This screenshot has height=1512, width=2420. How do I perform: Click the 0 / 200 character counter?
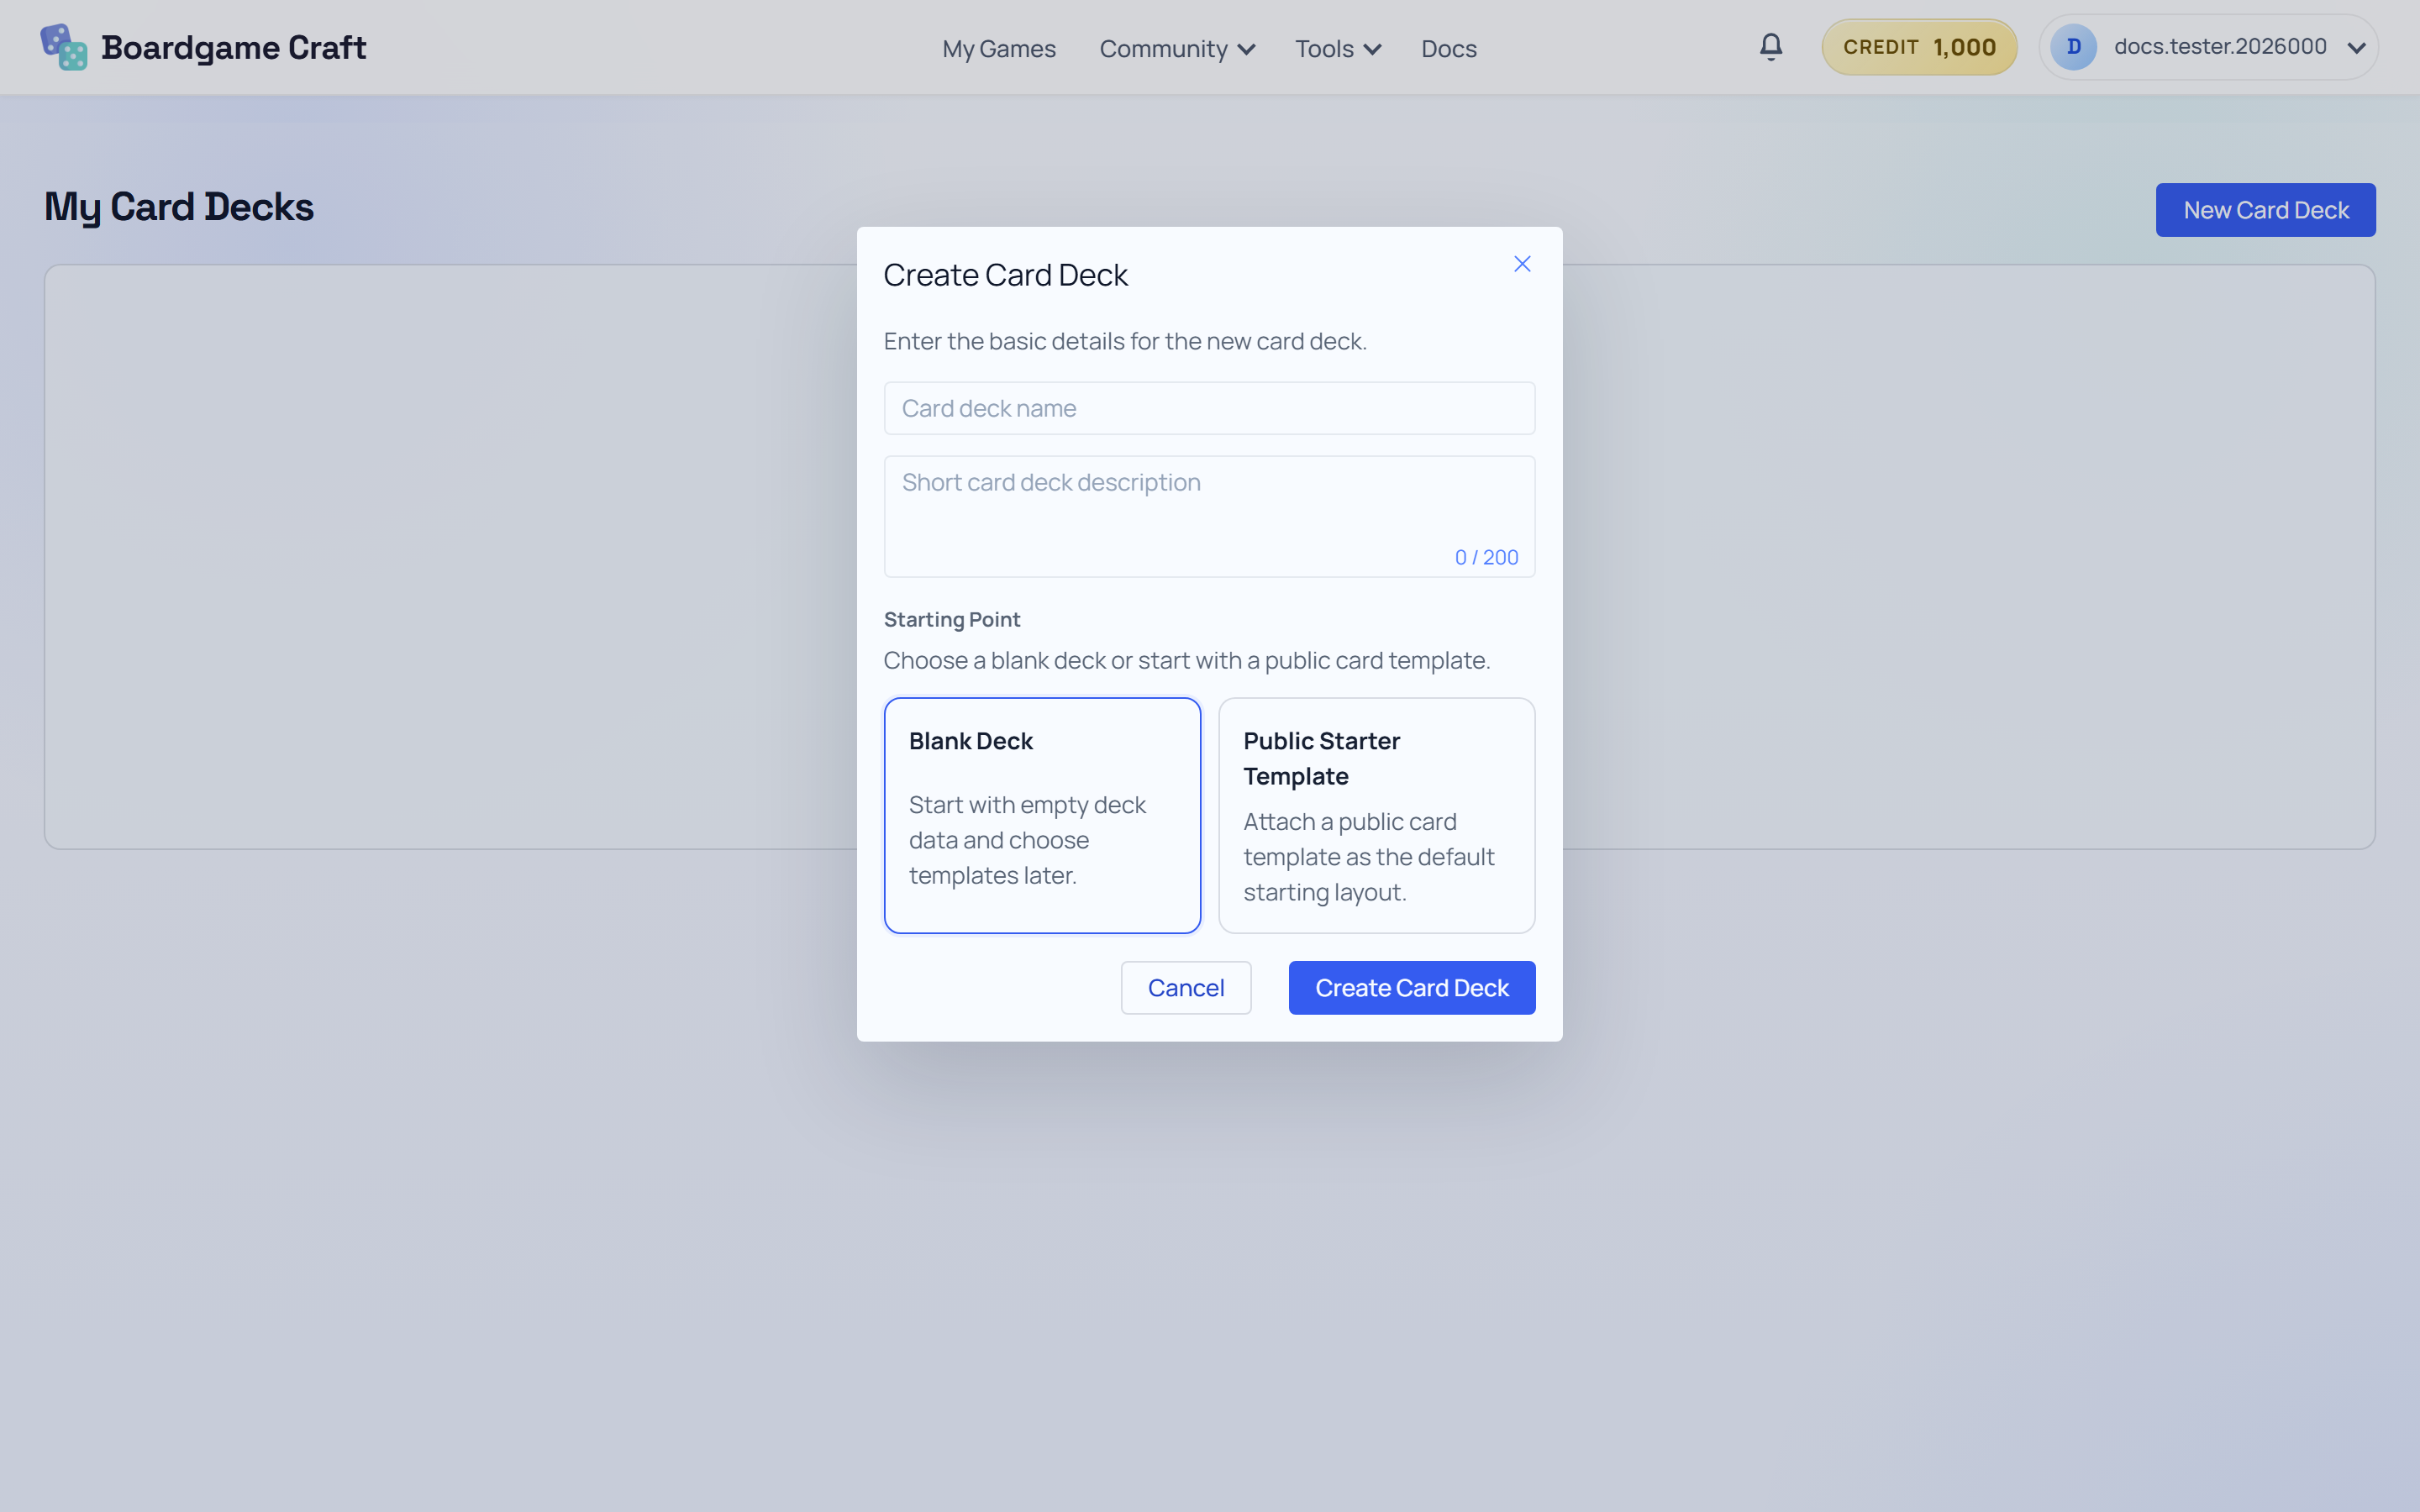click(x=1487, y=557)
